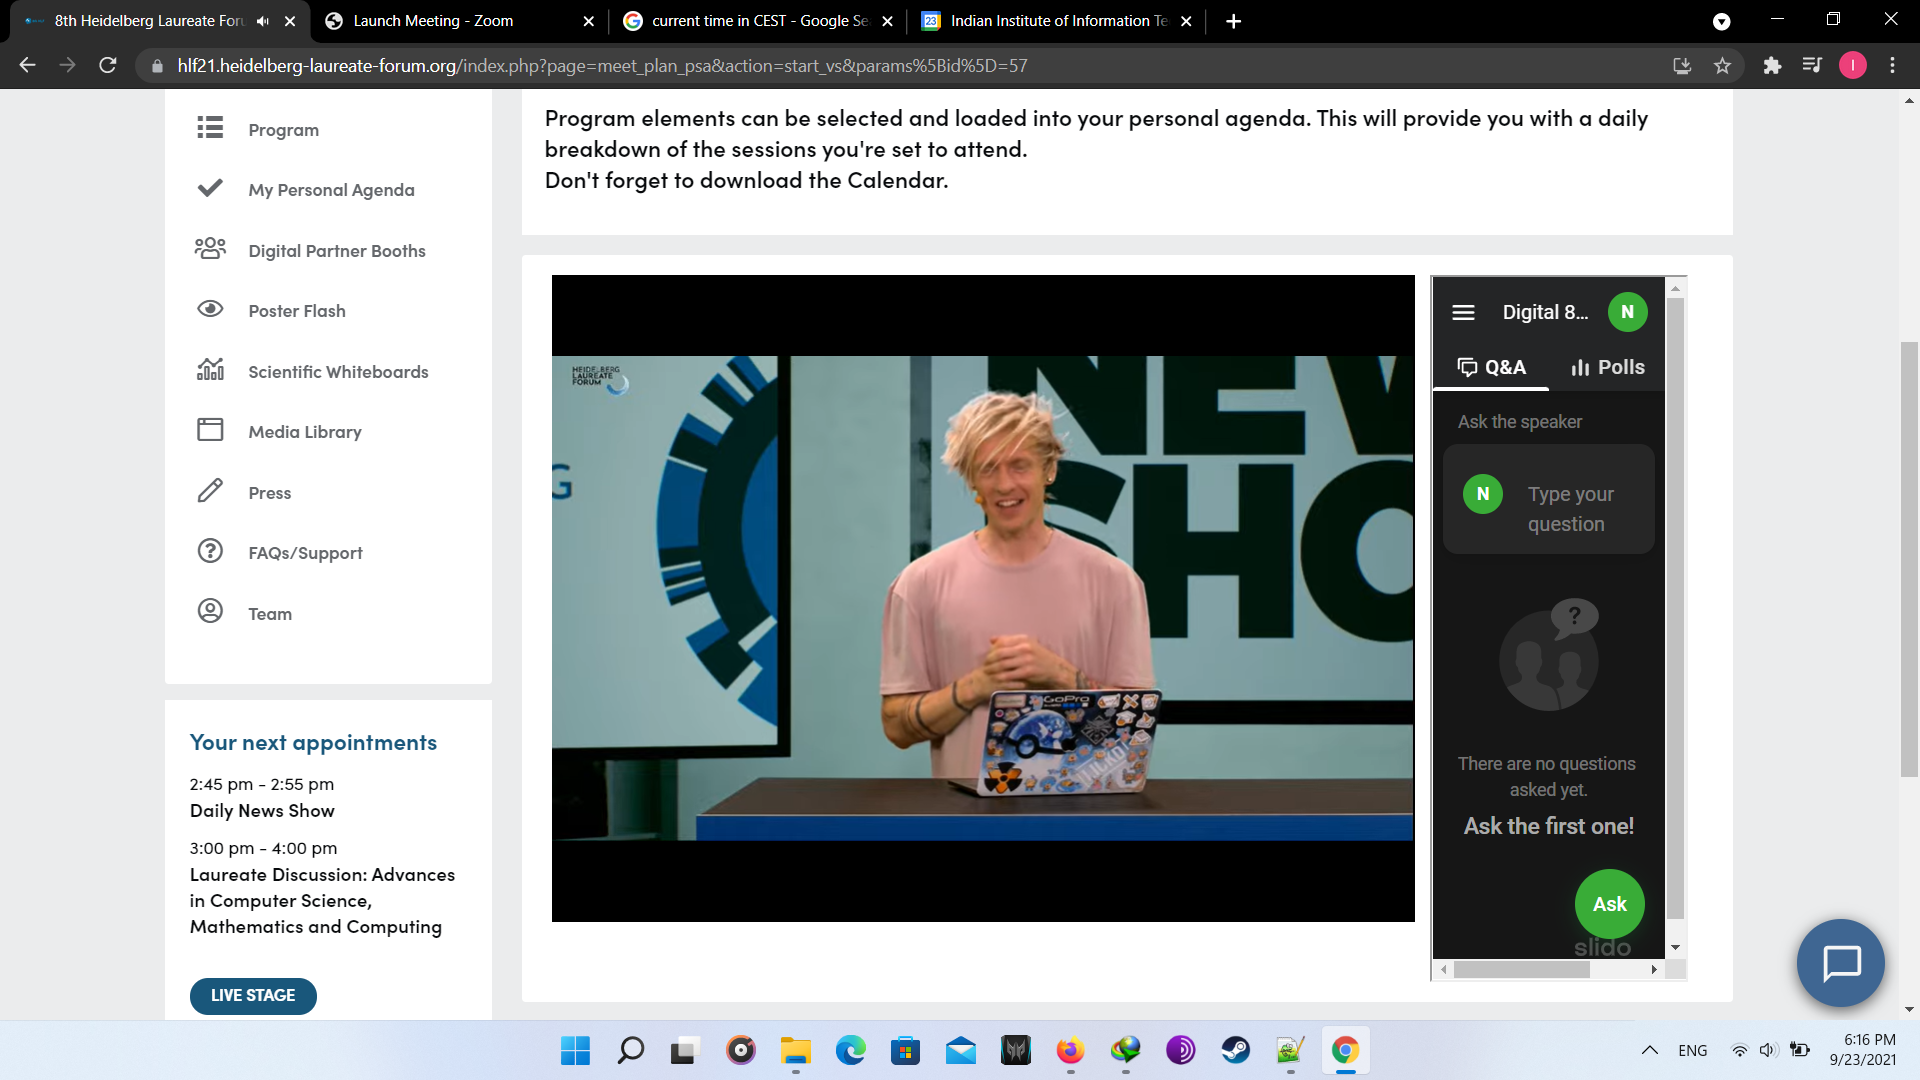Open Chrome's three-dot menu

[x=1892, y=66]
